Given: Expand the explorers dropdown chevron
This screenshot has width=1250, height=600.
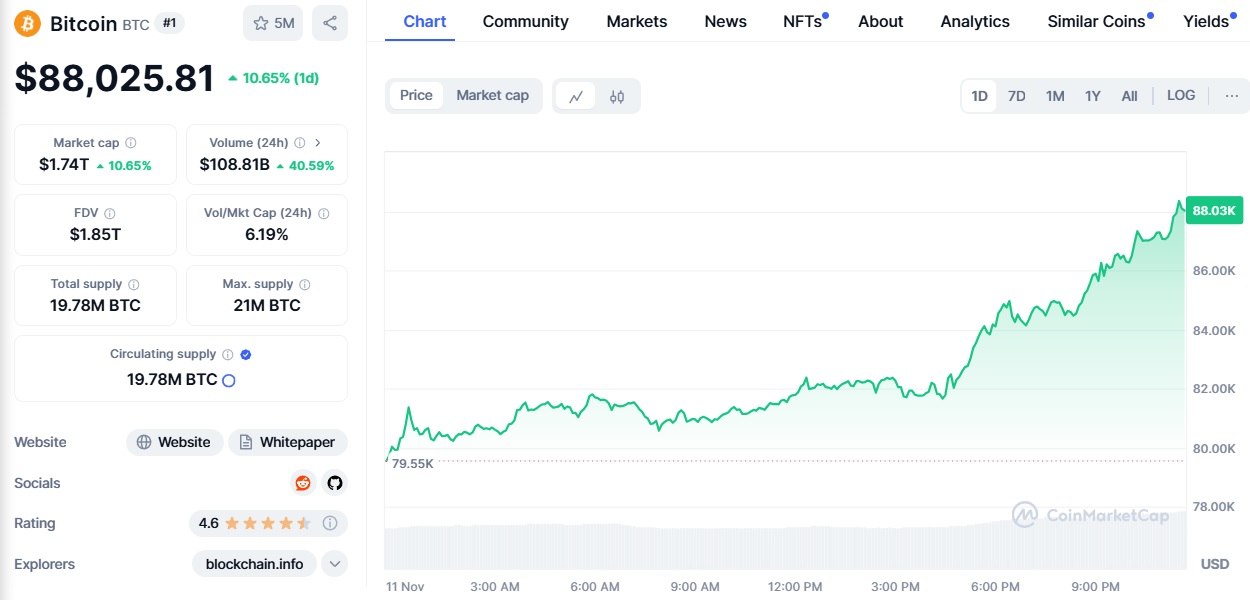Looking at the screenshot, I should 335,564.
